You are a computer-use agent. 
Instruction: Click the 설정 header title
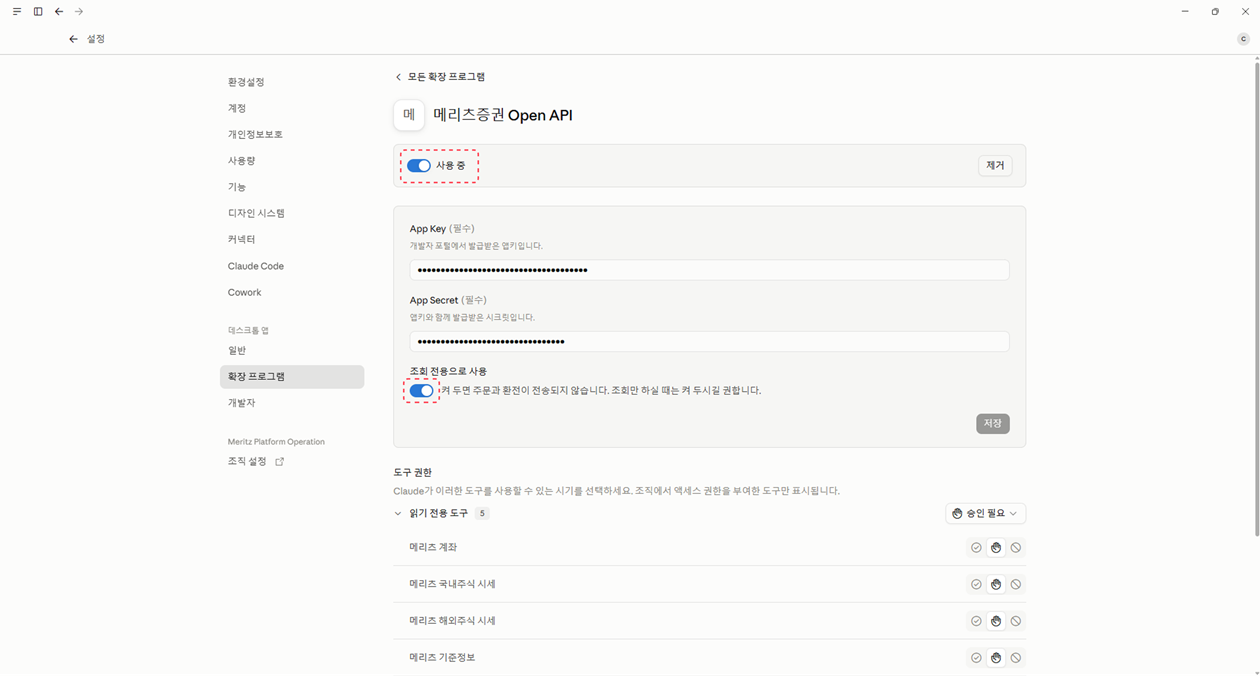tap(96, 39)
